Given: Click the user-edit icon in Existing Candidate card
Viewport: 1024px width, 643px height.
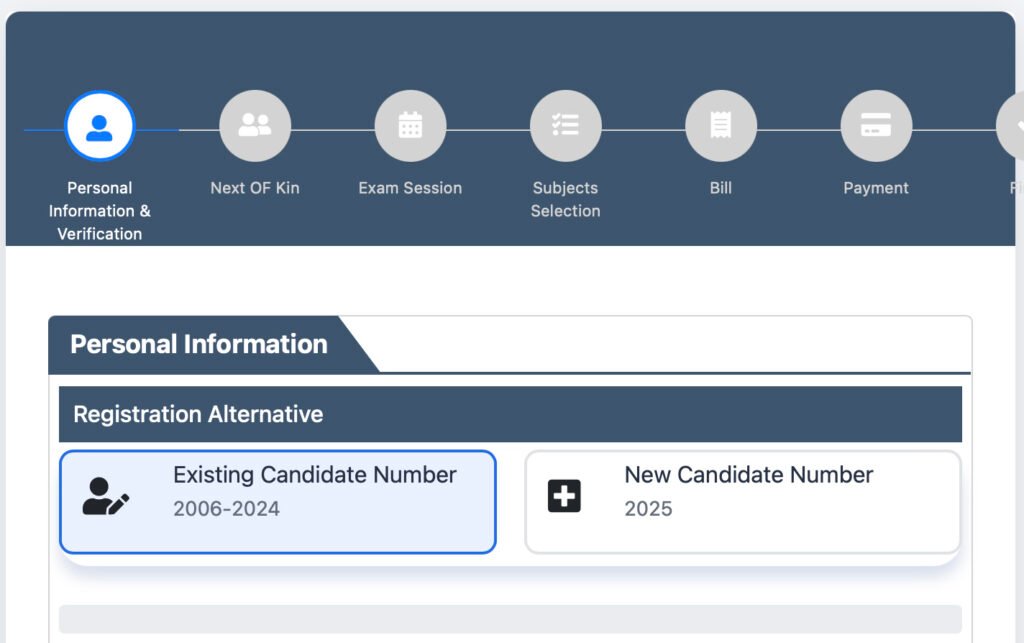Looking at the screenshot, I should tap(106, 496).
